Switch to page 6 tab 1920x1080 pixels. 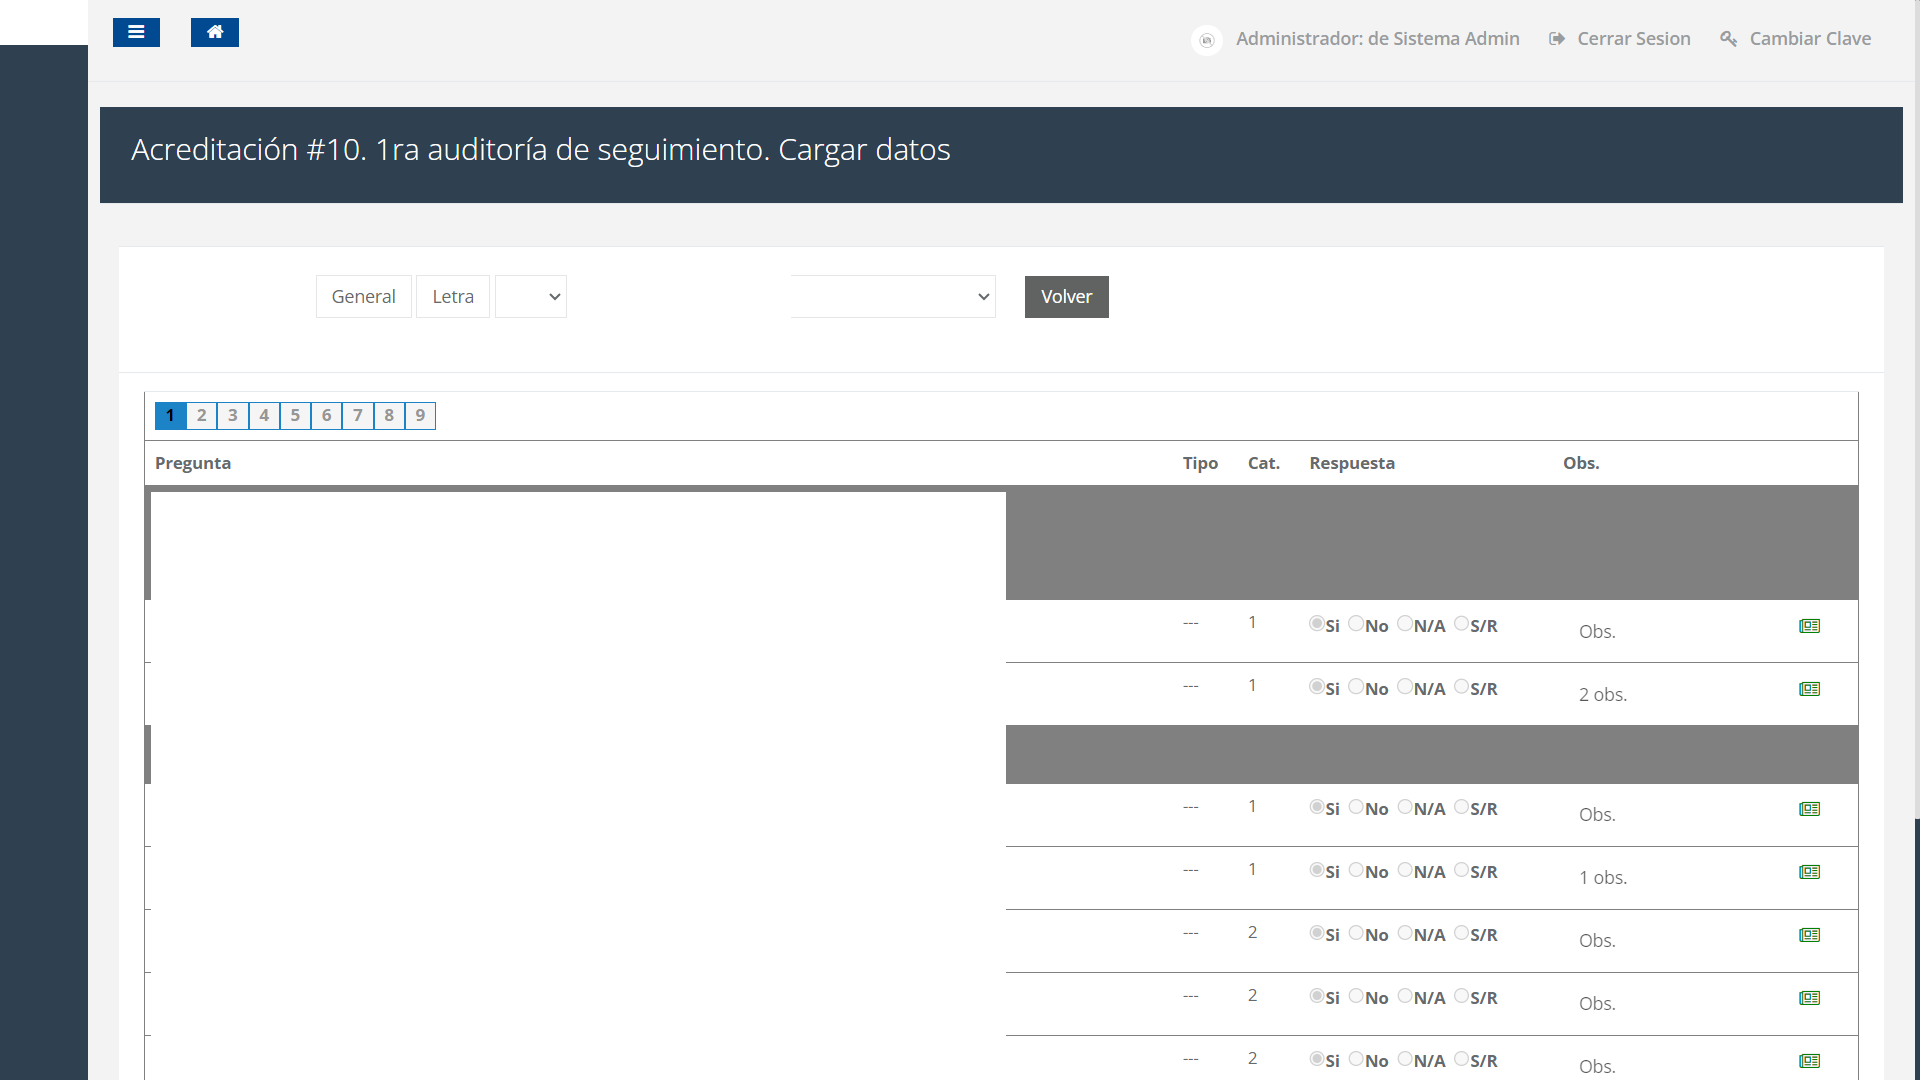pos(326,416)
